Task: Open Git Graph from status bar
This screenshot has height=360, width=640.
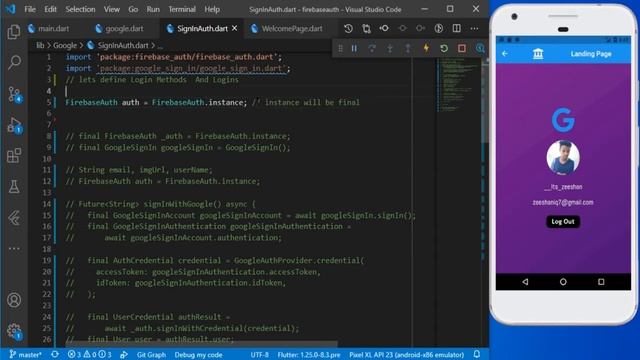Action: pos(151,355)
